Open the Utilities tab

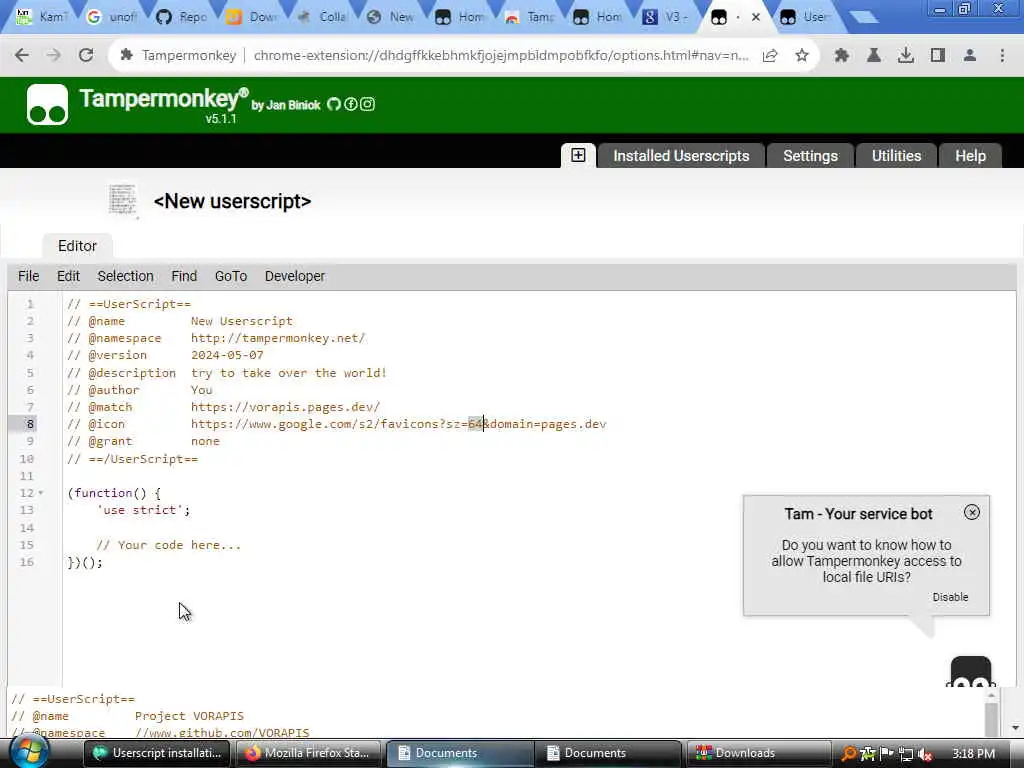896,155
